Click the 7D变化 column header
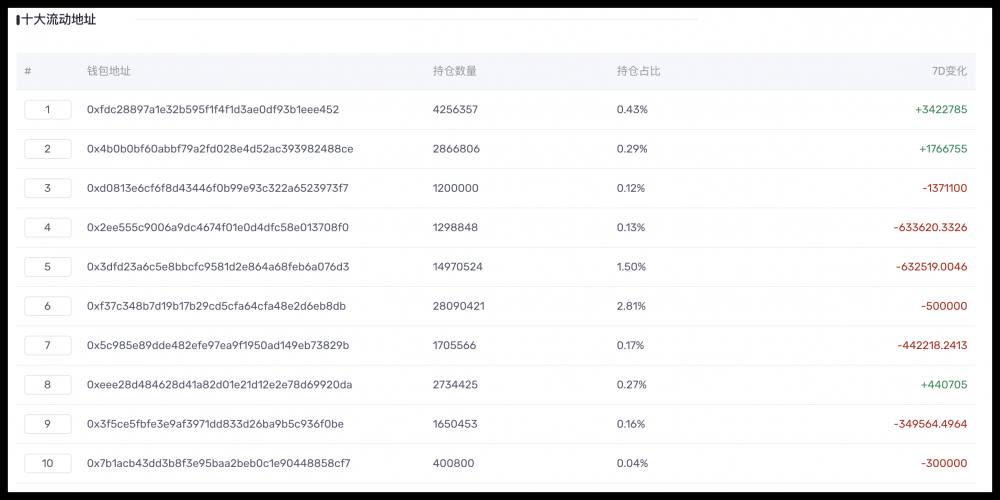The image size is (1000, 500). (949, 71)
